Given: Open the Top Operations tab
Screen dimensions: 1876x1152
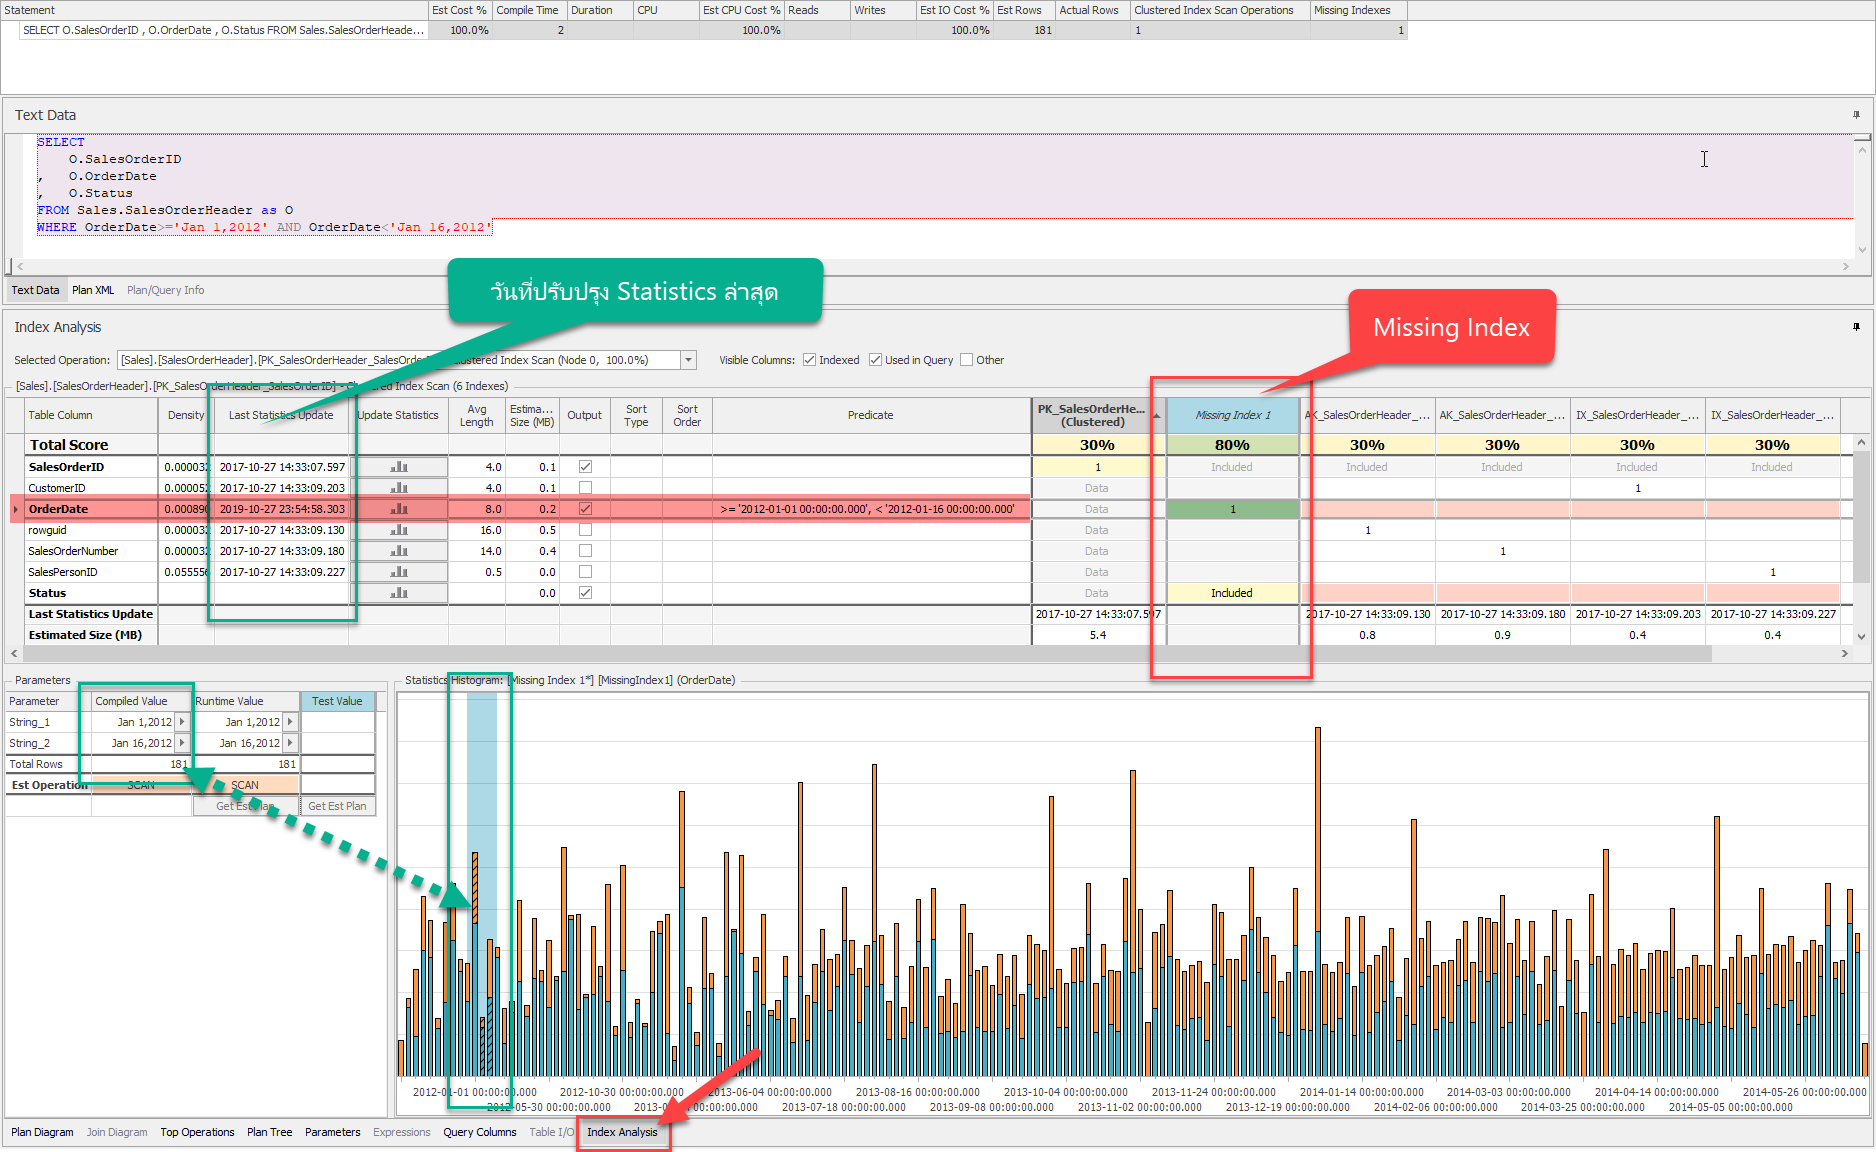Looking at the screenshot, I should point(197,1132).
